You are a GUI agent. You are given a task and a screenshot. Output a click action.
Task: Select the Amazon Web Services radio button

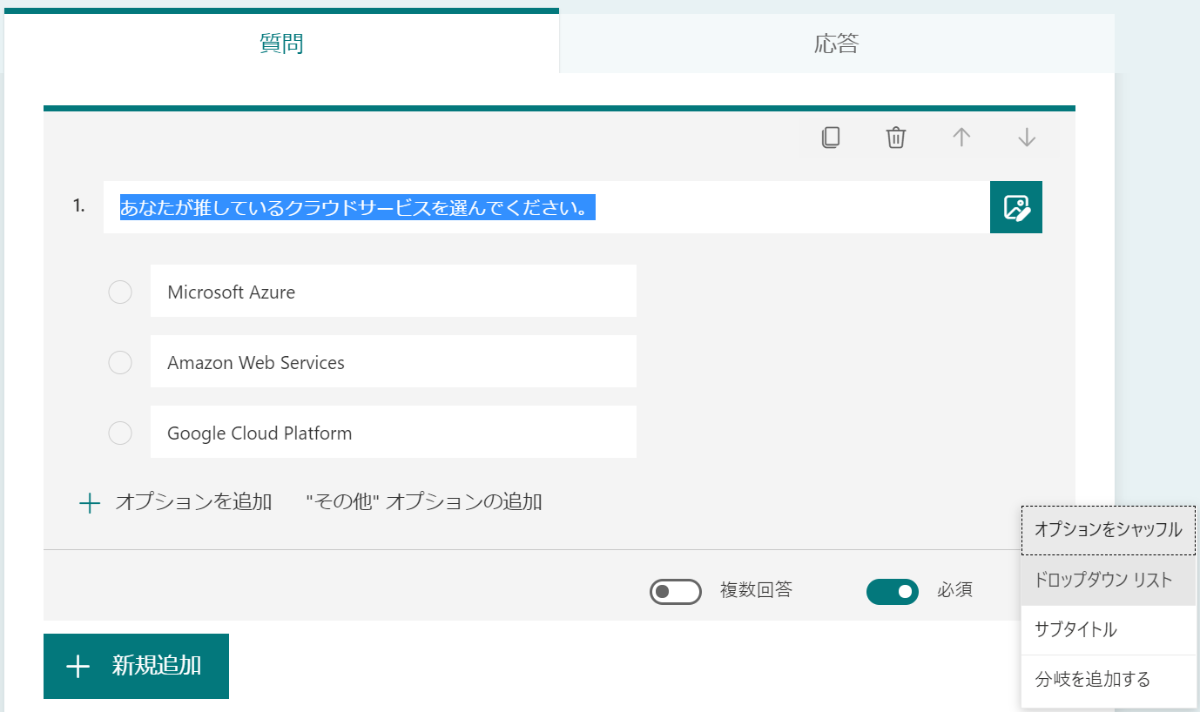[x=120, y=362]
